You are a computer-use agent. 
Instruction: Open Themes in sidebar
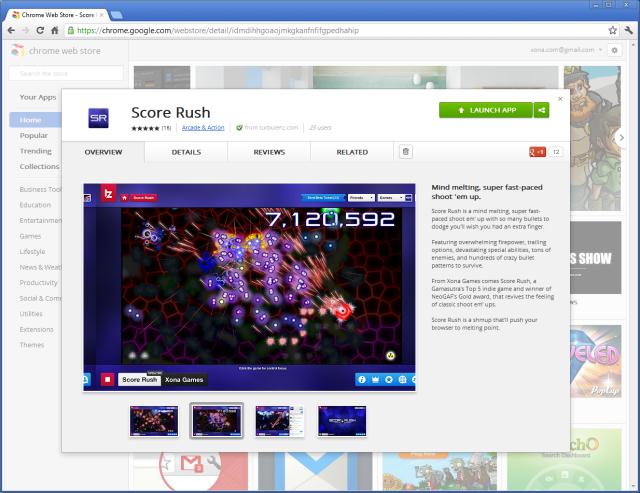click(31, 344)
